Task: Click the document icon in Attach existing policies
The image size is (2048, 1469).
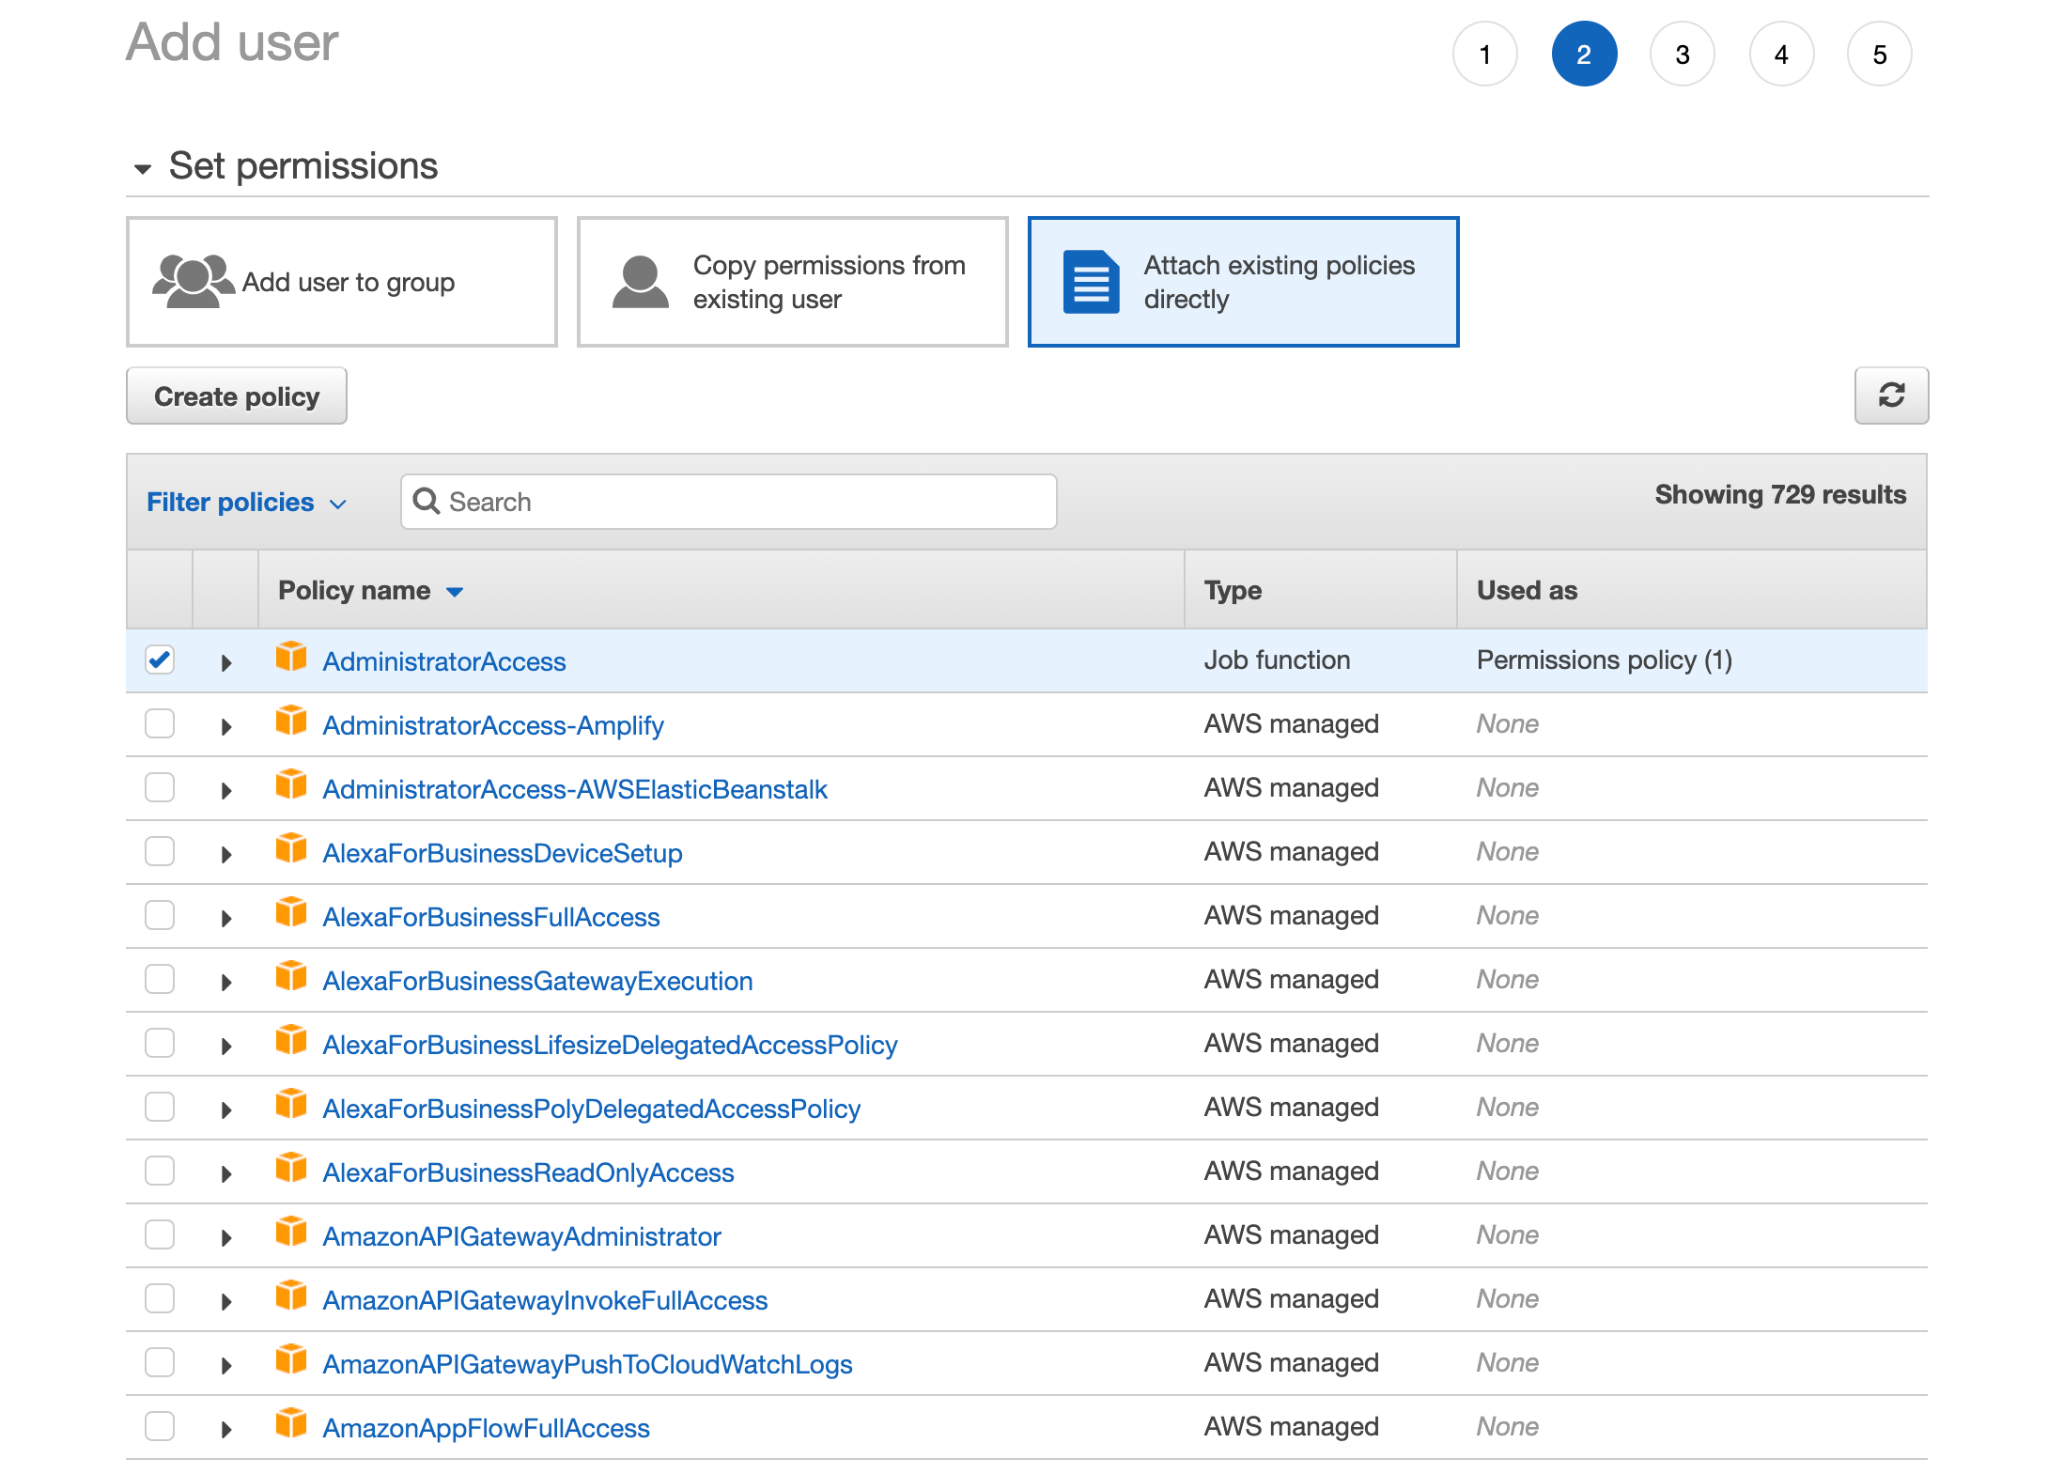Action: point(1091,282)
